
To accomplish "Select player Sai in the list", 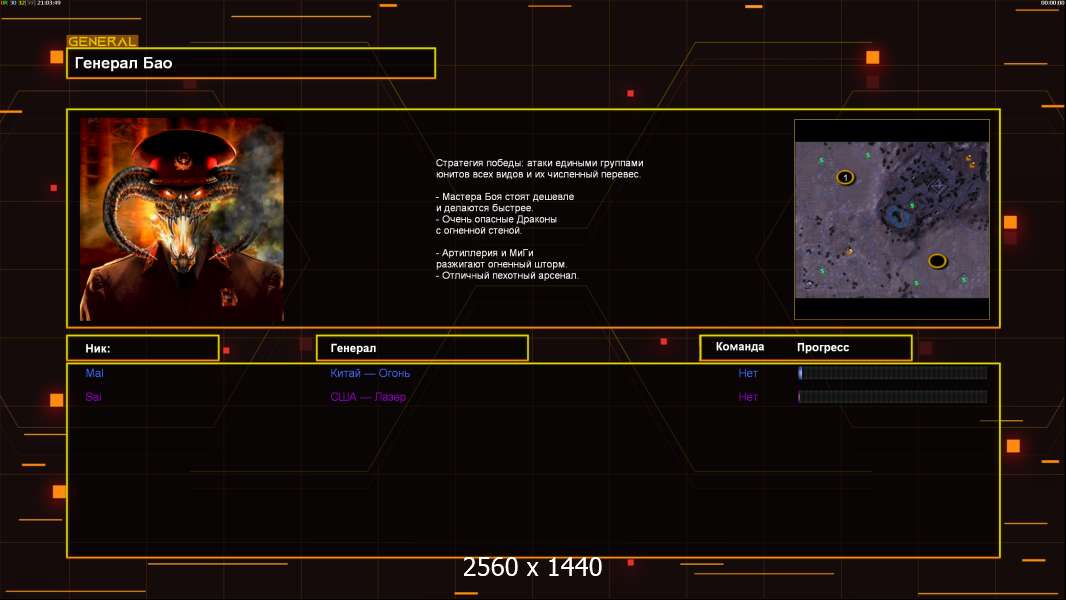I will [93, 397].
